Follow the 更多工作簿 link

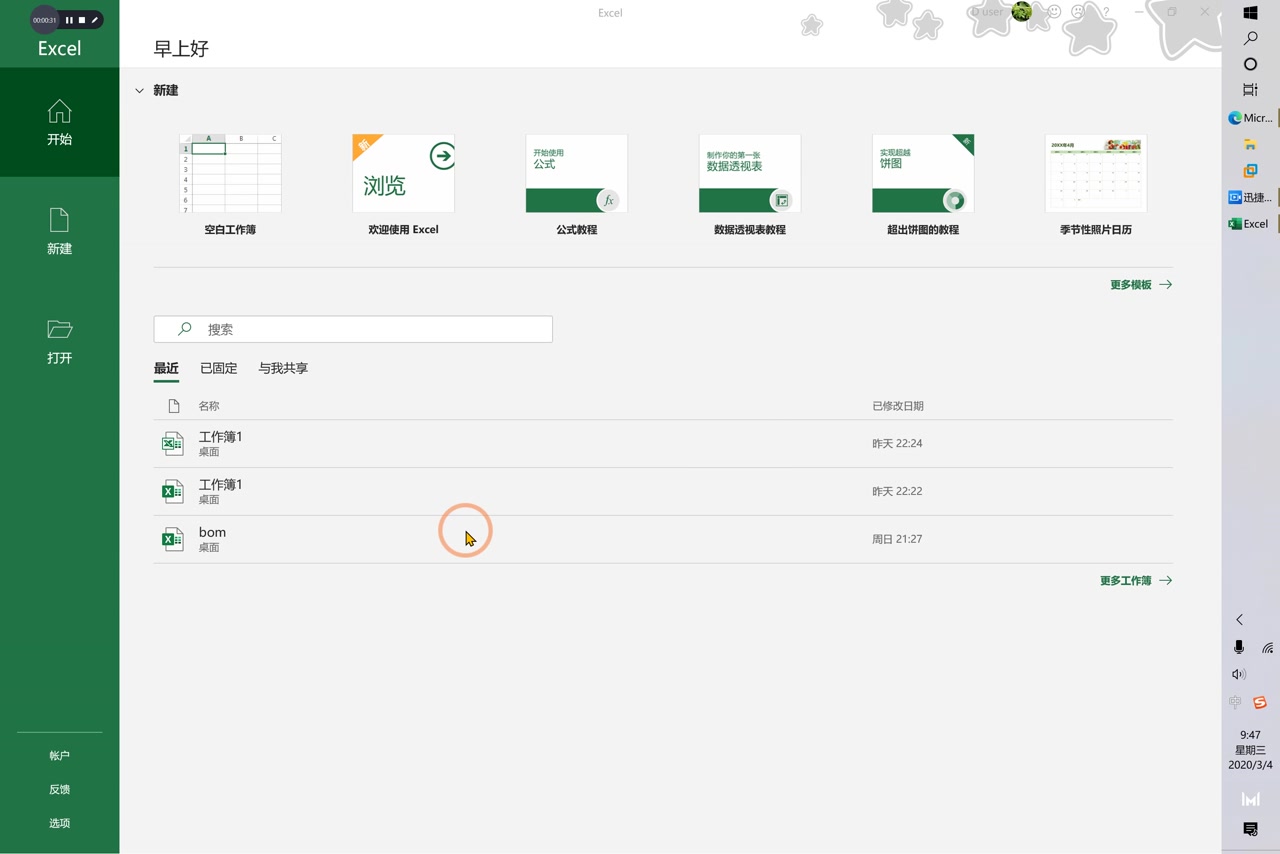[1135, 581]
